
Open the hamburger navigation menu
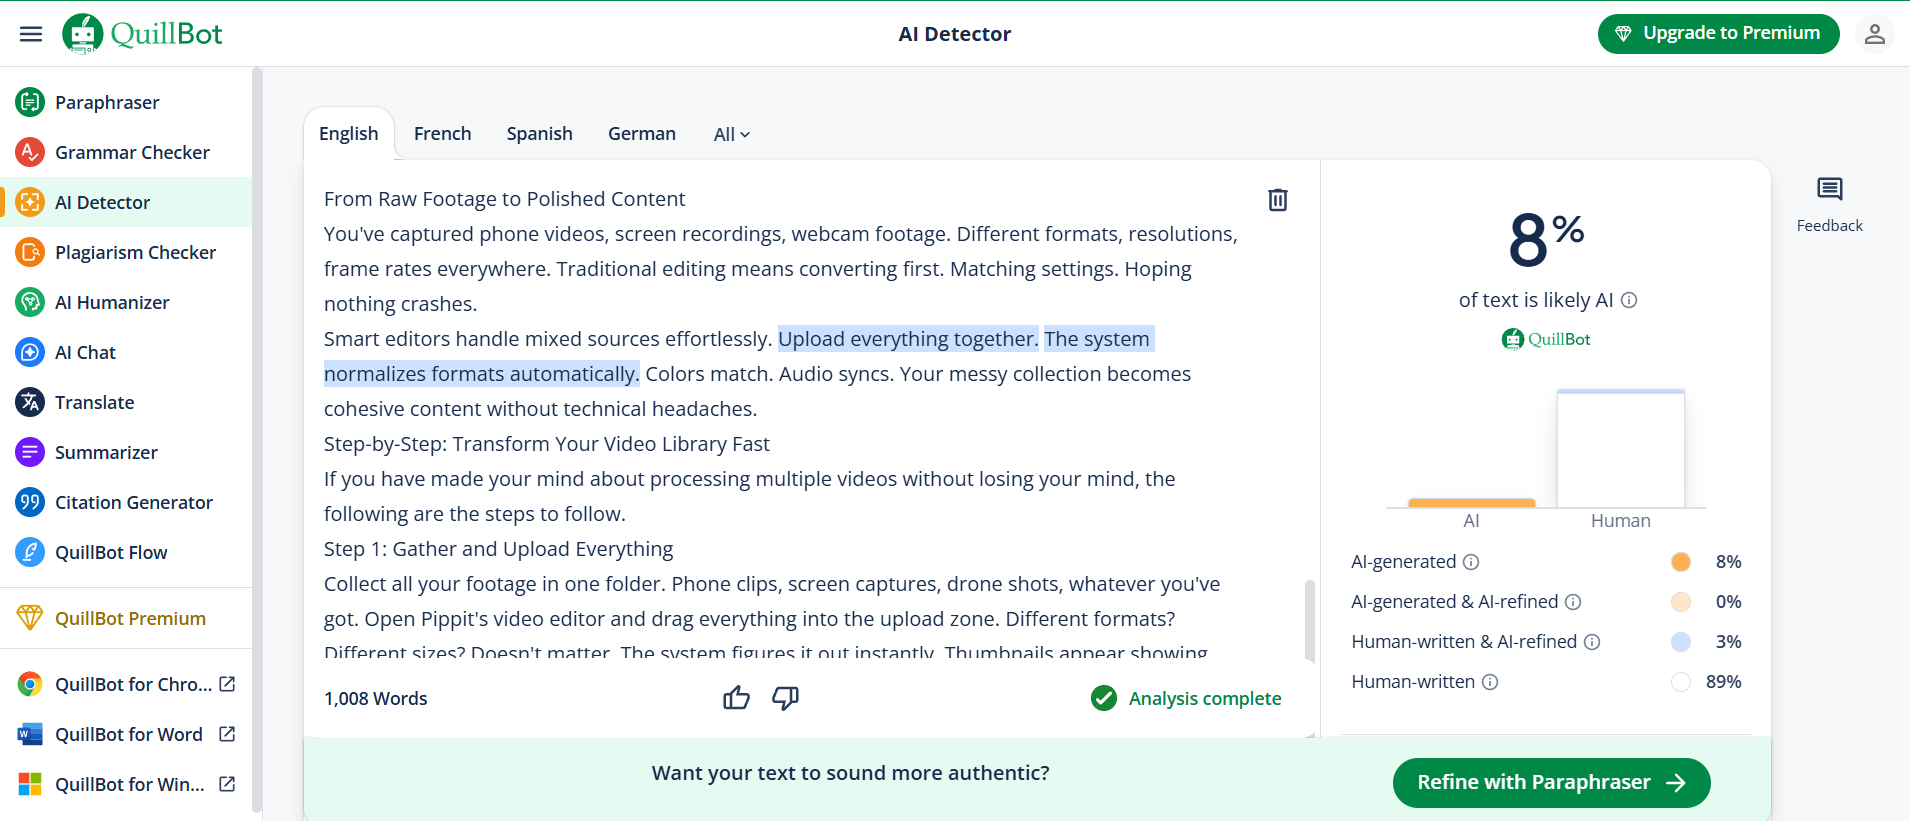(x=31, y=34)
